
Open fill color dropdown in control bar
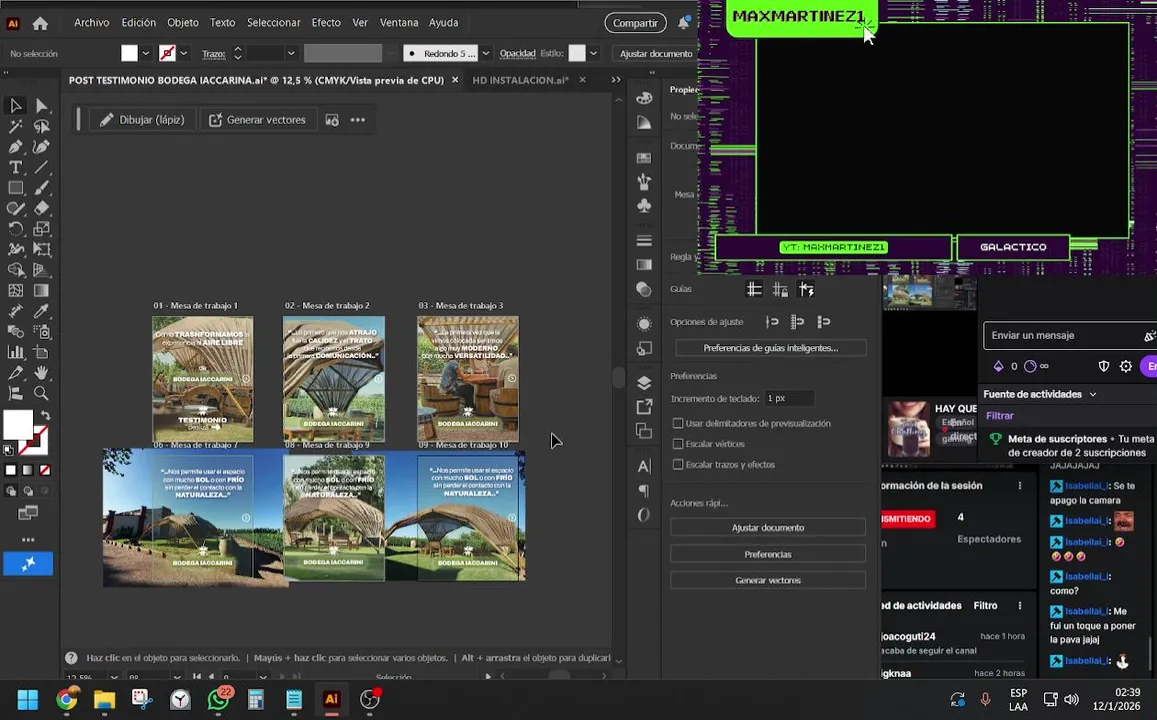(145, 53)
